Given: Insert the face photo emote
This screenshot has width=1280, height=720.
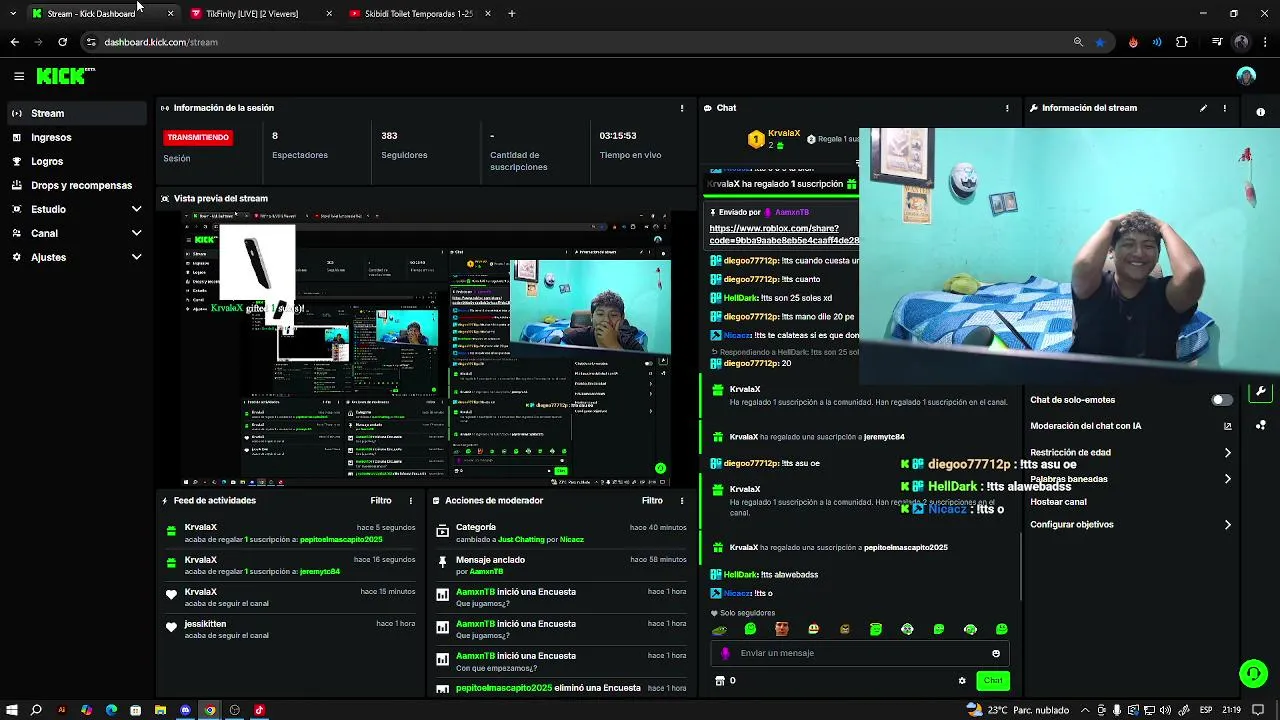Looking at the screenshot, I should pos(781,629).
